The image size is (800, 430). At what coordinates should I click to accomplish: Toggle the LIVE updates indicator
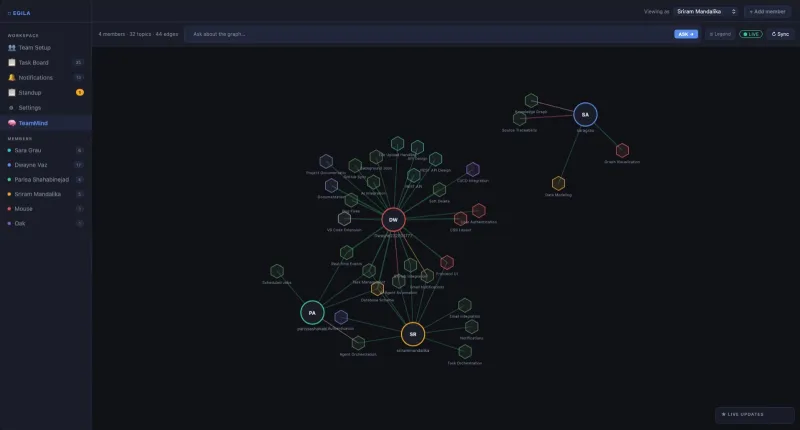pyautogui.click(x=751, y=34)
